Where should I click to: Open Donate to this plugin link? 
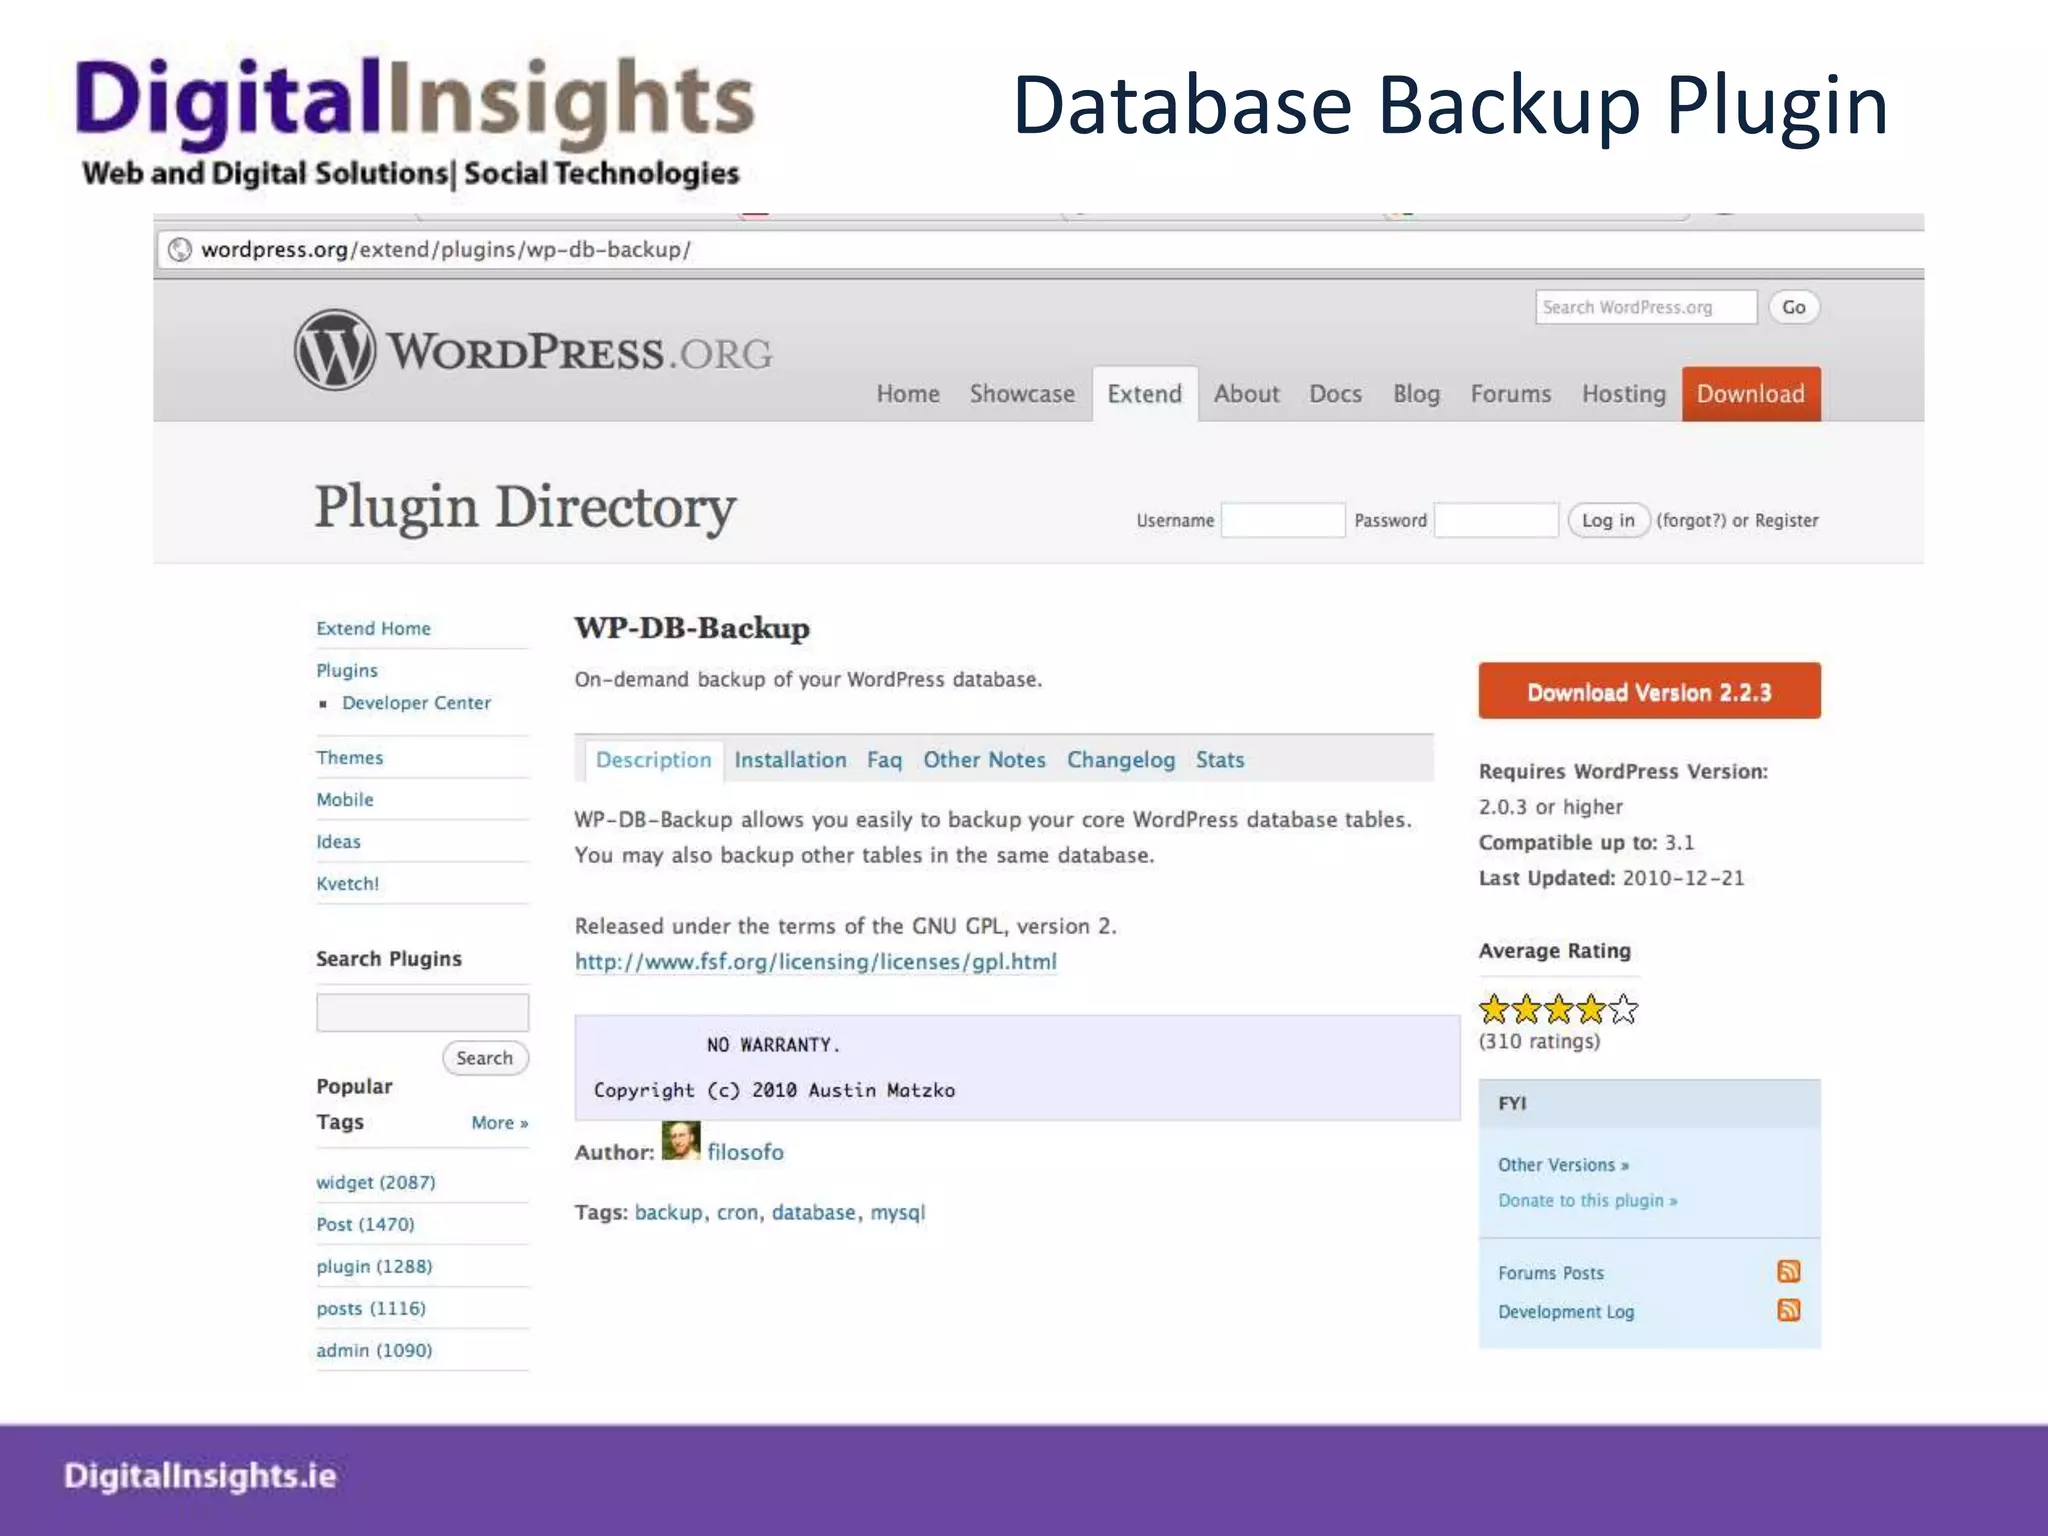pyautogui.click(x=1587, y=1200)
